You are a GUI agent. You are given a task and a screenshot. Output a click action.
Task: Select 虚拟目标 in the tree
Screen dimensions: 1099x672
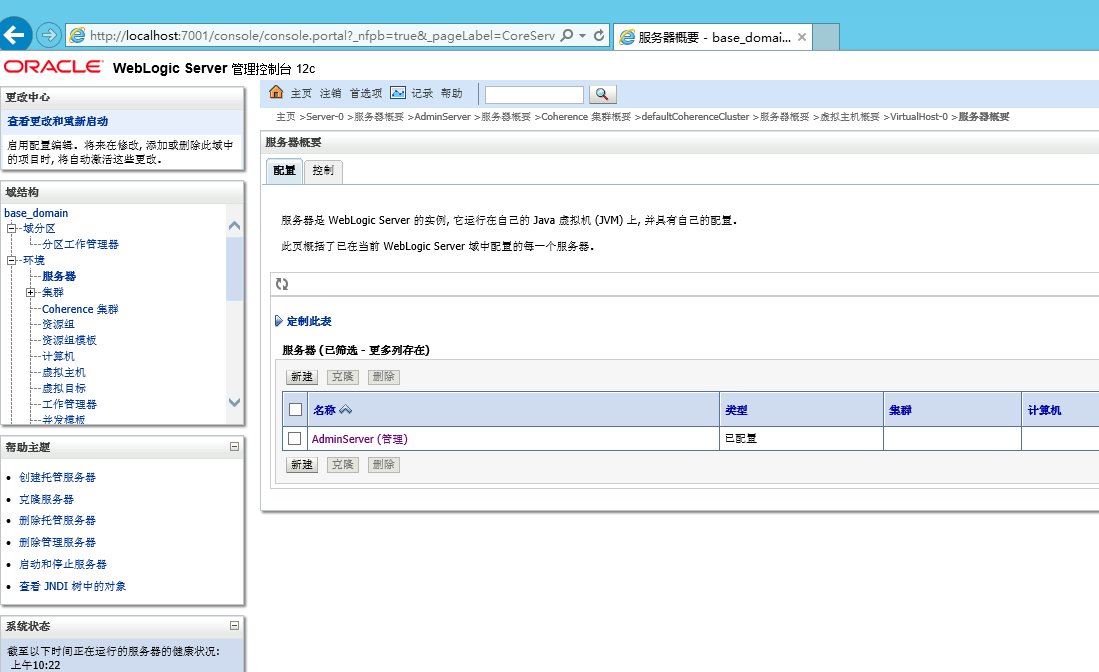pos(64,388)
